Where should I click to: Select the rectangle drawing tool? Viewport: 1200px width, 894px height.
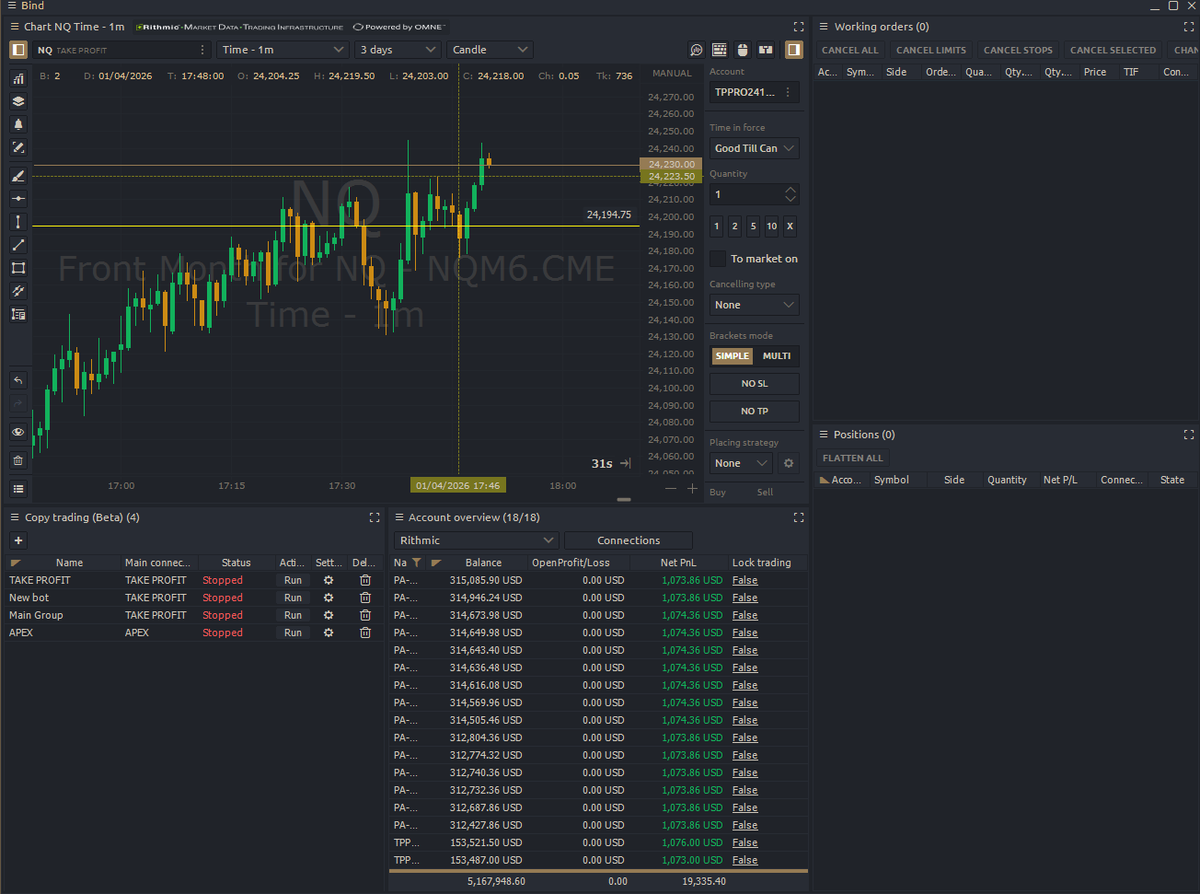point(18,268)
